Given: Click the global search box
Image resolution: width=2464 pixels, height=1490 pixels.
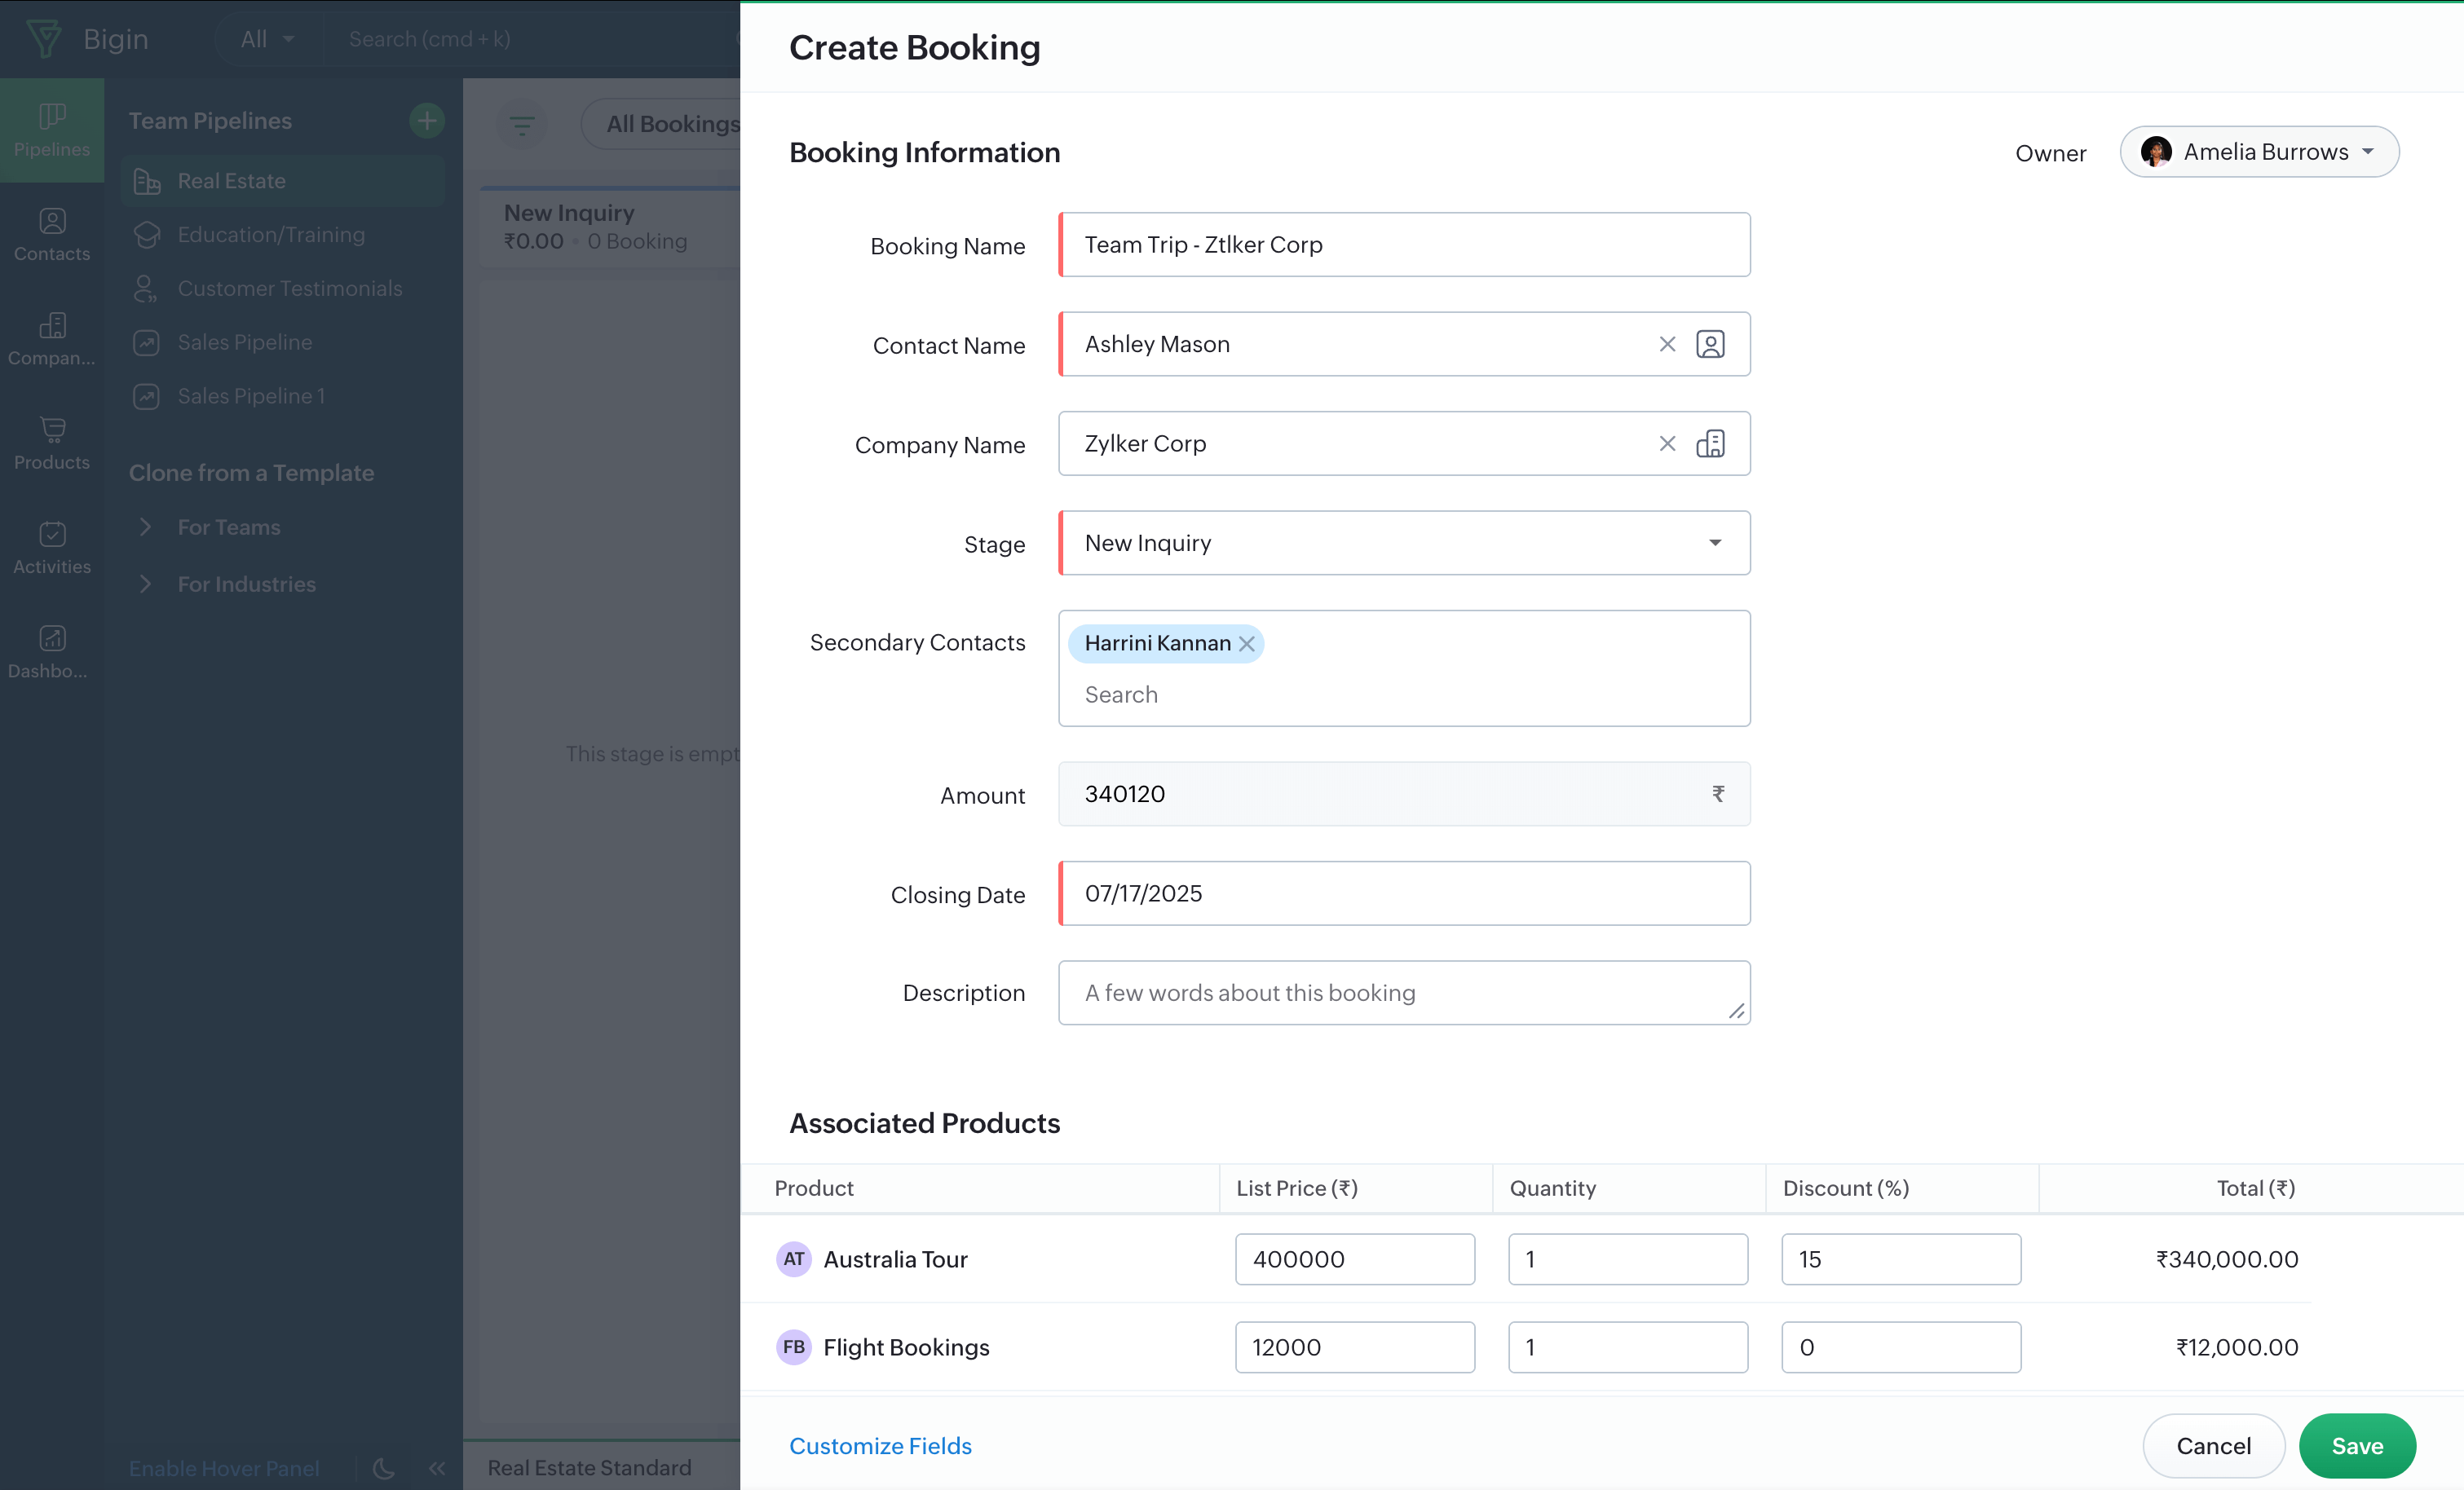Looking at the screenshot, I should [x=530, y=39].
